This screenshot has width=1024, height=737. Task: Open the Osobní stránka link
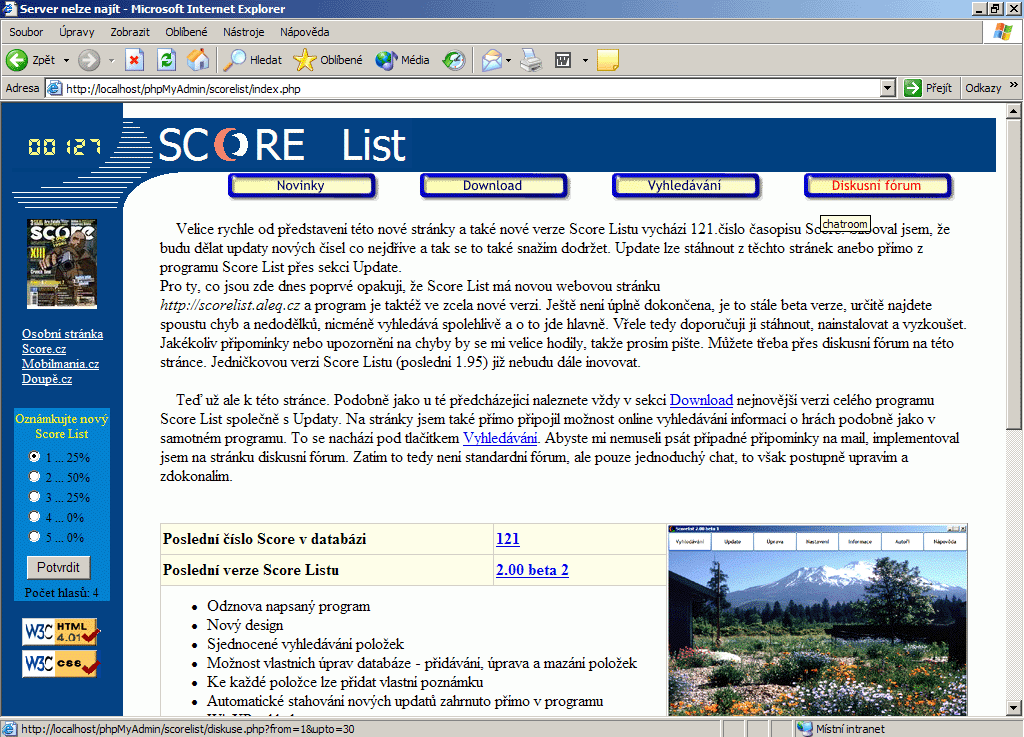(62, 334)
